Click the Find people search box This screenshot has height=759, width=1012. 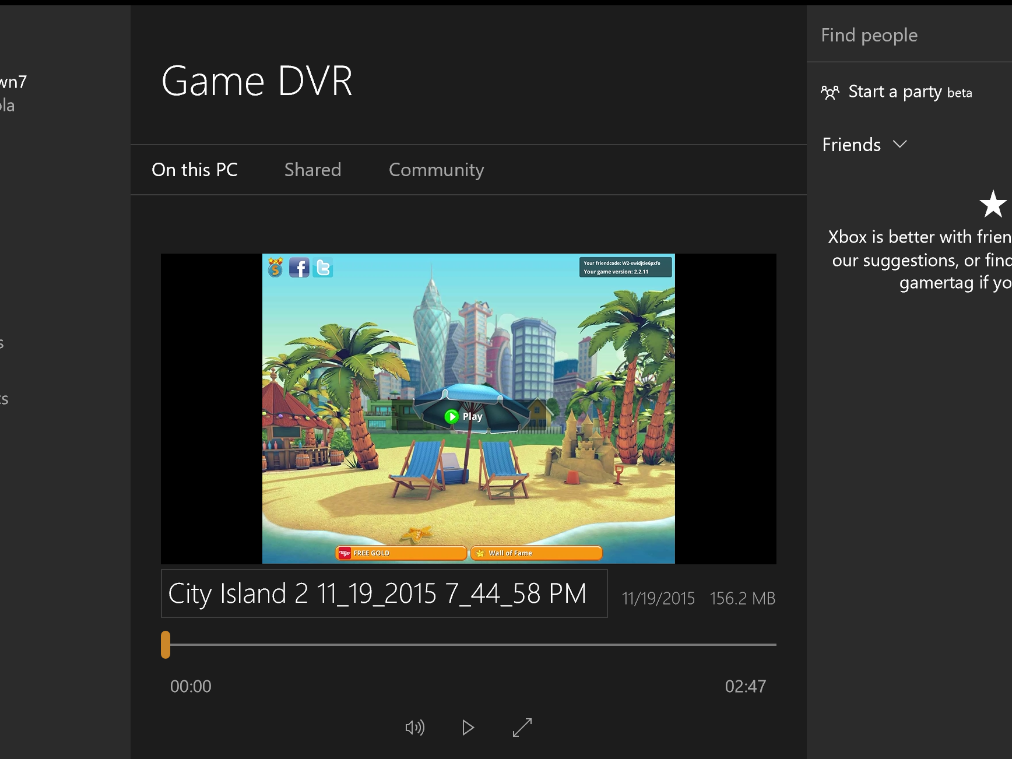click(909, 35)
